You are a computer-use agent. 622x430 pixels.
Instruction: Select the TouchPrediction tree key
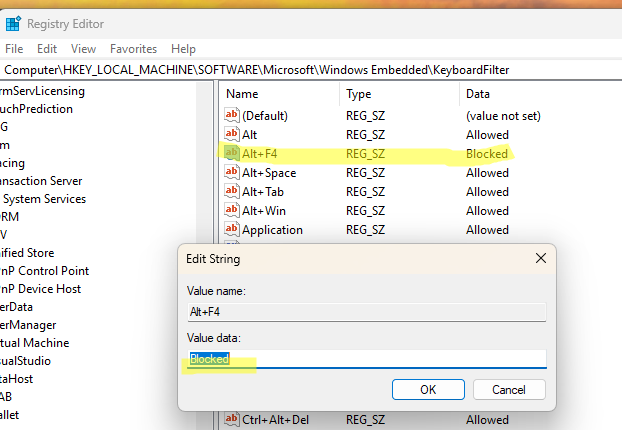click(36, 109)
